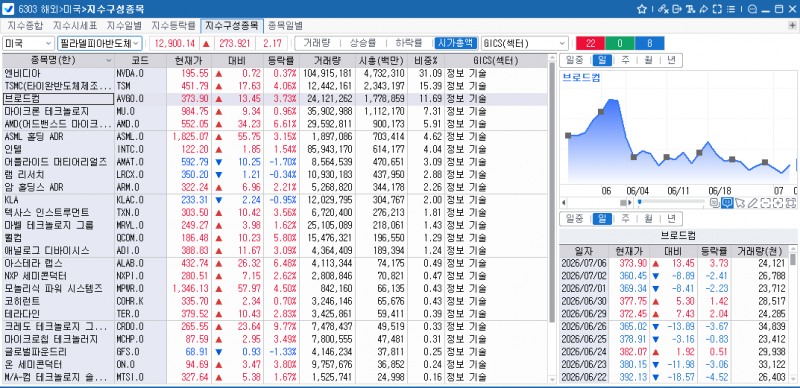Select the 상승률 sort option
Screen dimensions: 800x388
(x=363, y=43)
